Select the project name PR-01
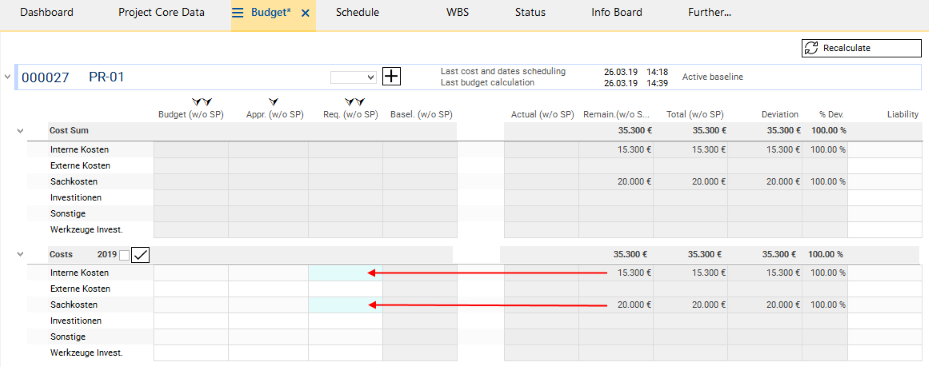 106,77
